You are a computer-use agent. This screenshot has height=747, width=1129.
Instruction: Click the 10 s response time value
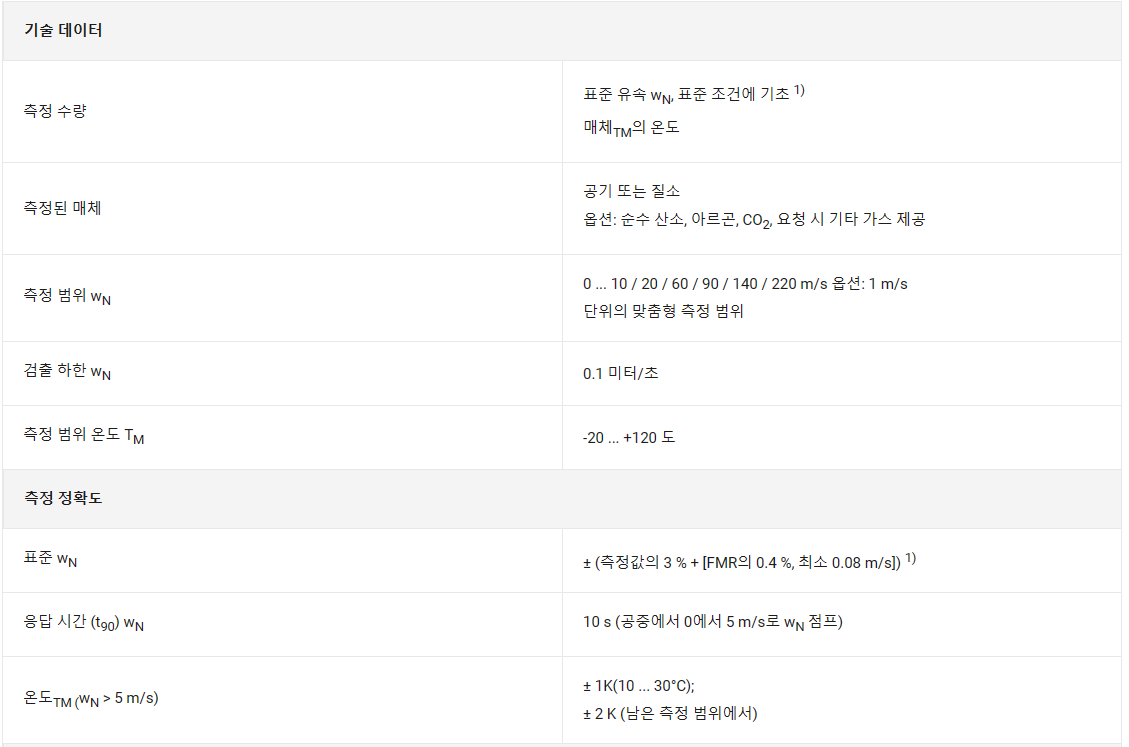point(713,622)
